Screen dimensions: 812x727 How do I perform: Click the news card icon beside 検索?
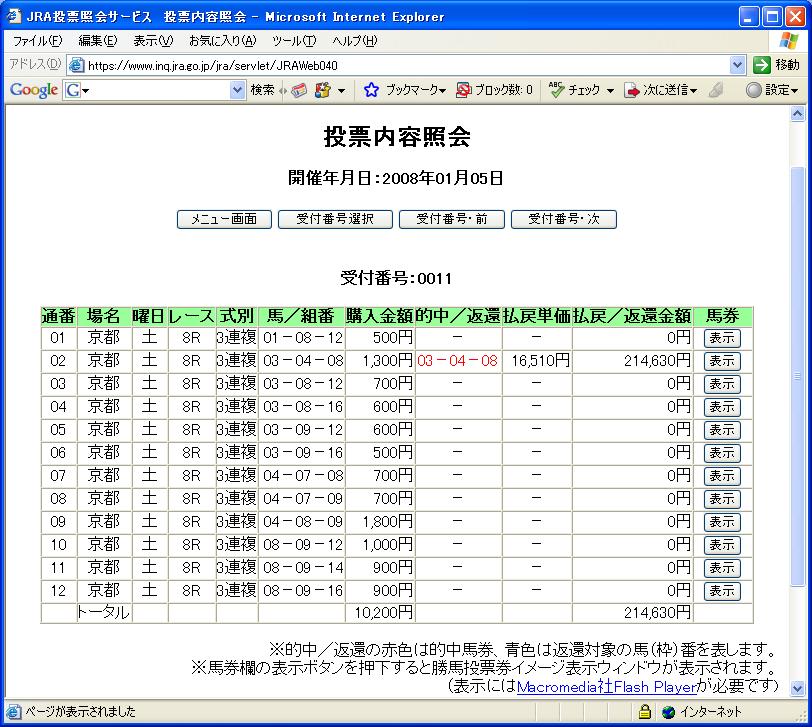point(299,90)
